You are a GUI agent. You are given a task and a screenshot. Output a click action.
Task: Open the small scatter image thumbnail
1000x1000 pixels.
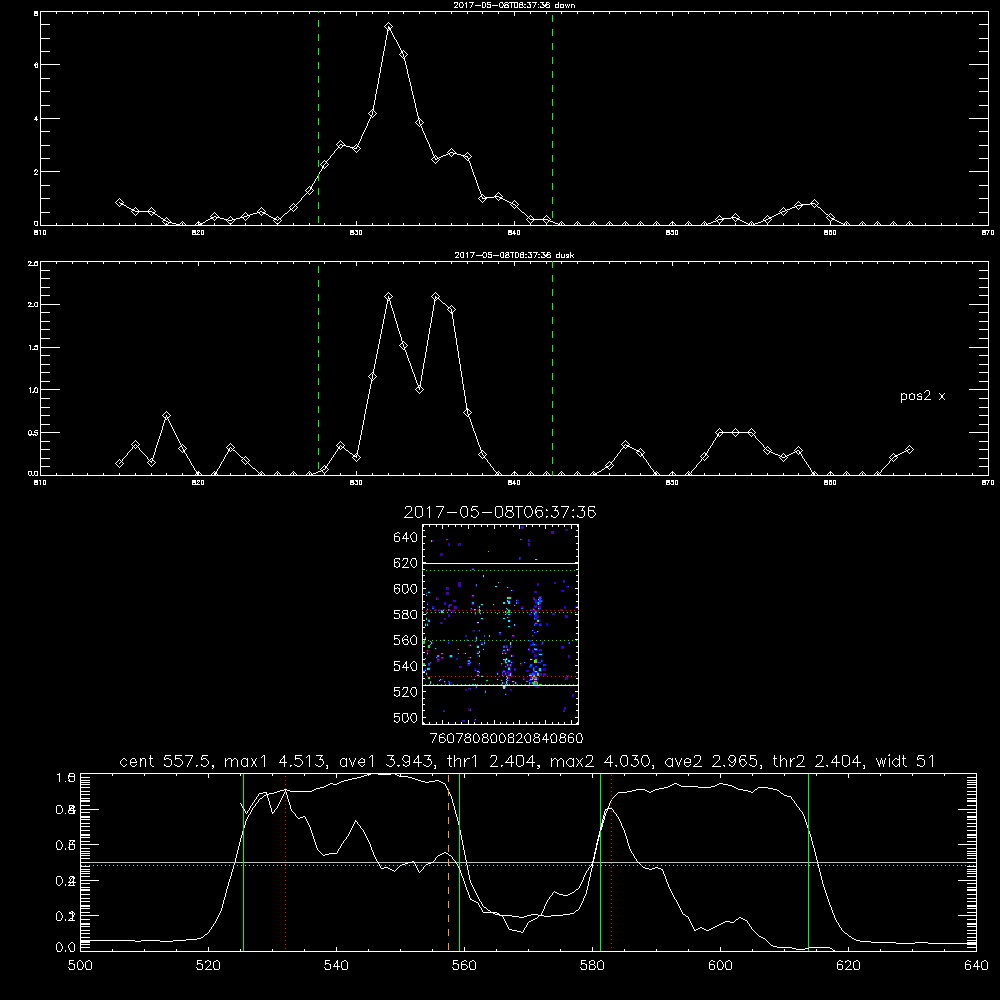coord(500,624)
